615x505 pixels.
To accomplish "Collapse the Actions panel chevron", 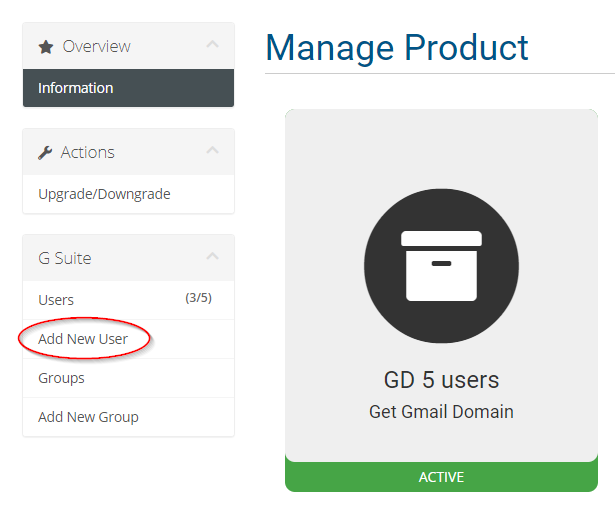I will pyautogui.click(x=213, y=150).
